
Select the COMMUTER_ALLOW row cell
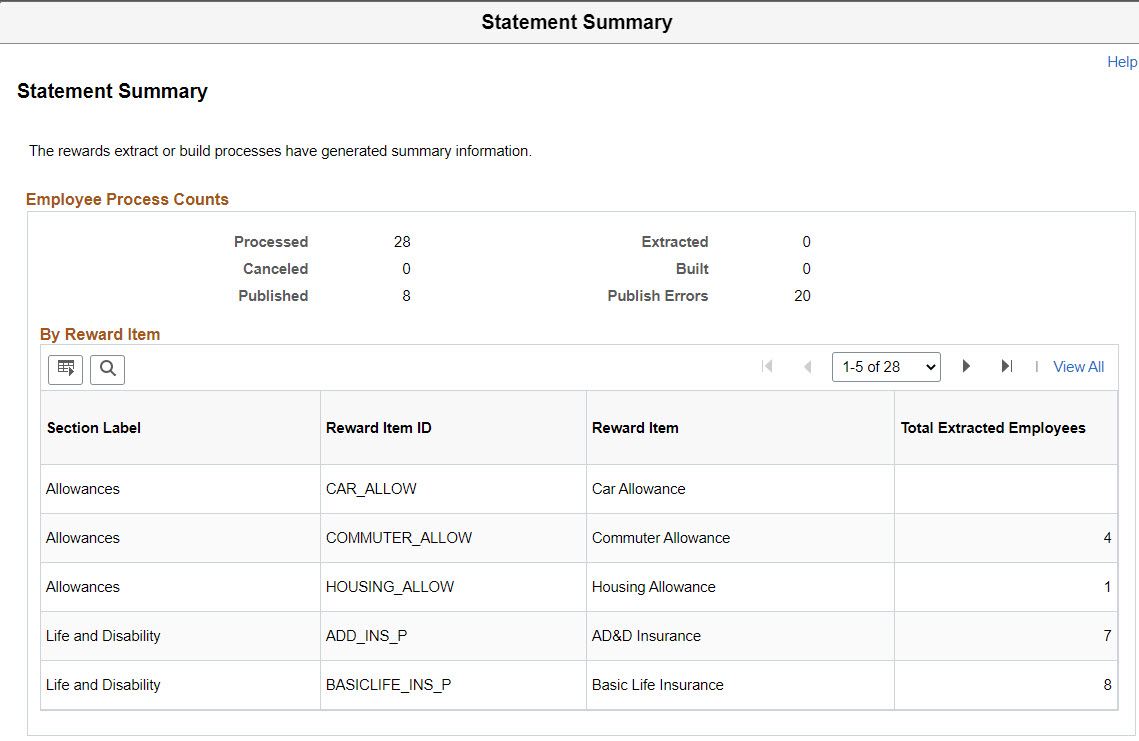399,538
